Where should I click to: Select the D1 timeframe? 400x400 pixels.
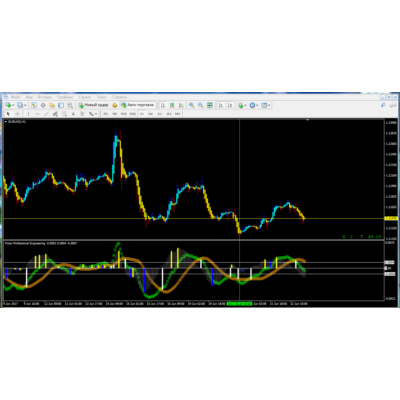160,114
